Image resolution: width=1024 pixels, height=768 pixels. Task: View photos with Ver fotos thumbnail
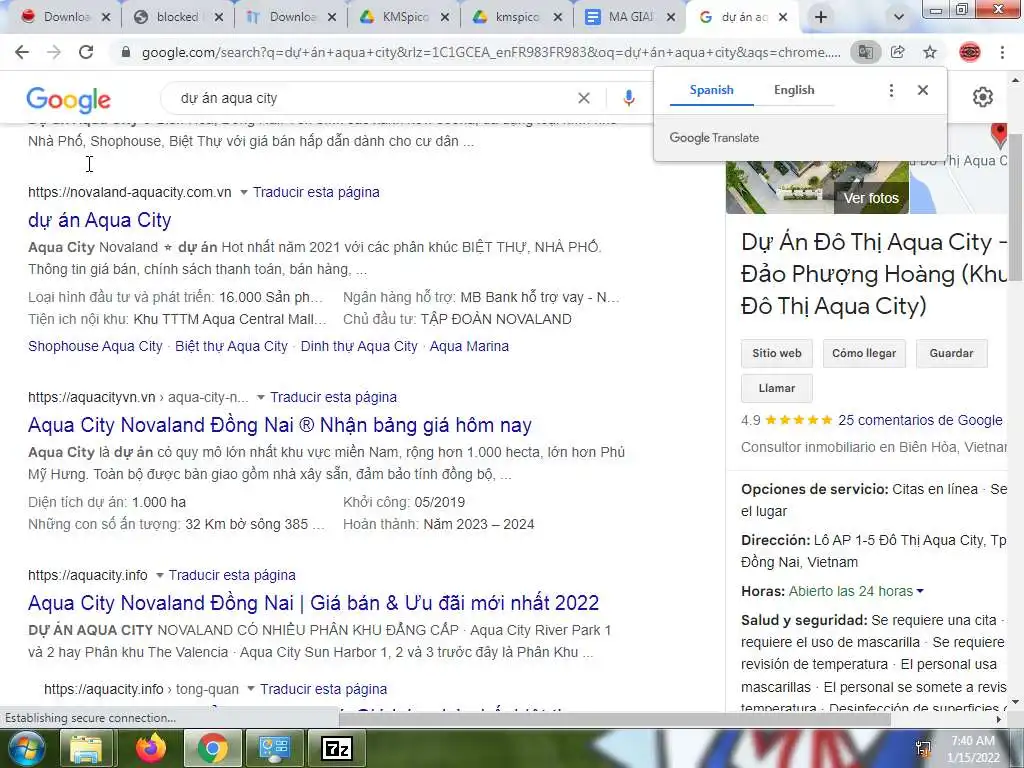click(871, 198)
